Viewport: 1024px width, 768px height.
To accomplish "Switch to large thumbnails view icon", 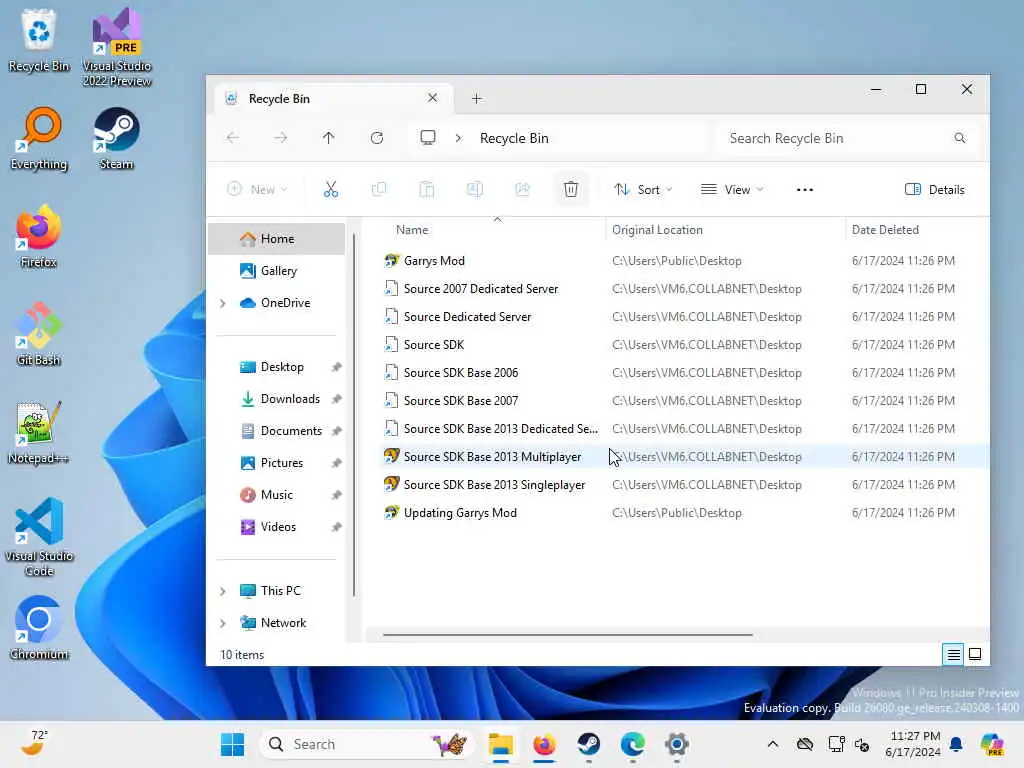I will point(975,654).
